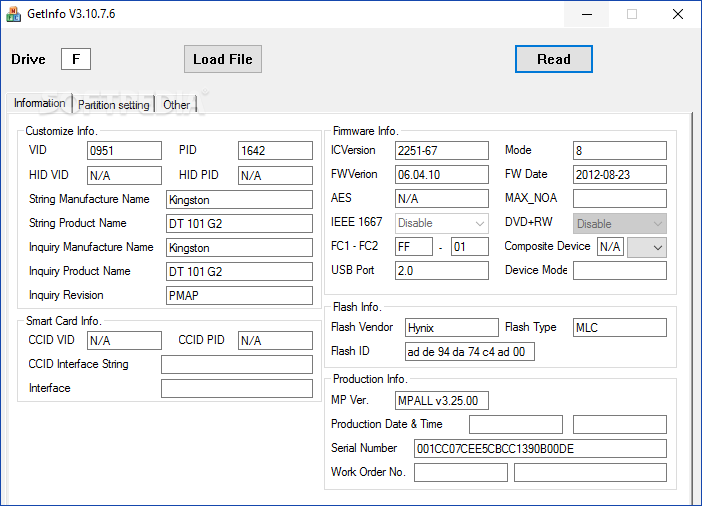Click the Serial Number field
The width and height of the screenshot is (702, 506).
tap(540, 448)
